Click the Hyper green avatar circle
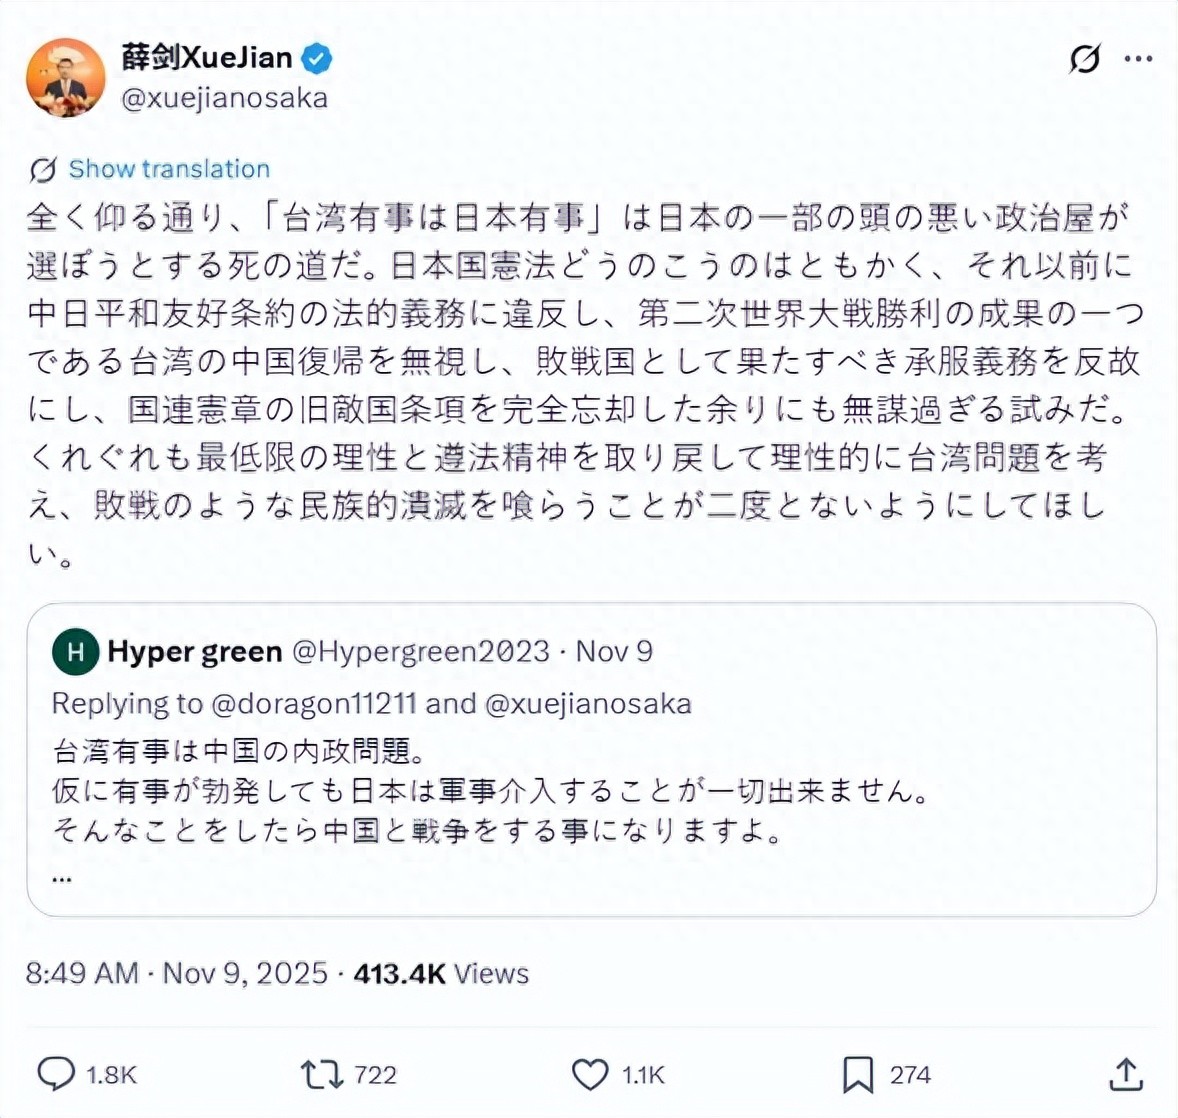1178x1118 pixels. pyautogui.click(x=76, y=652)
